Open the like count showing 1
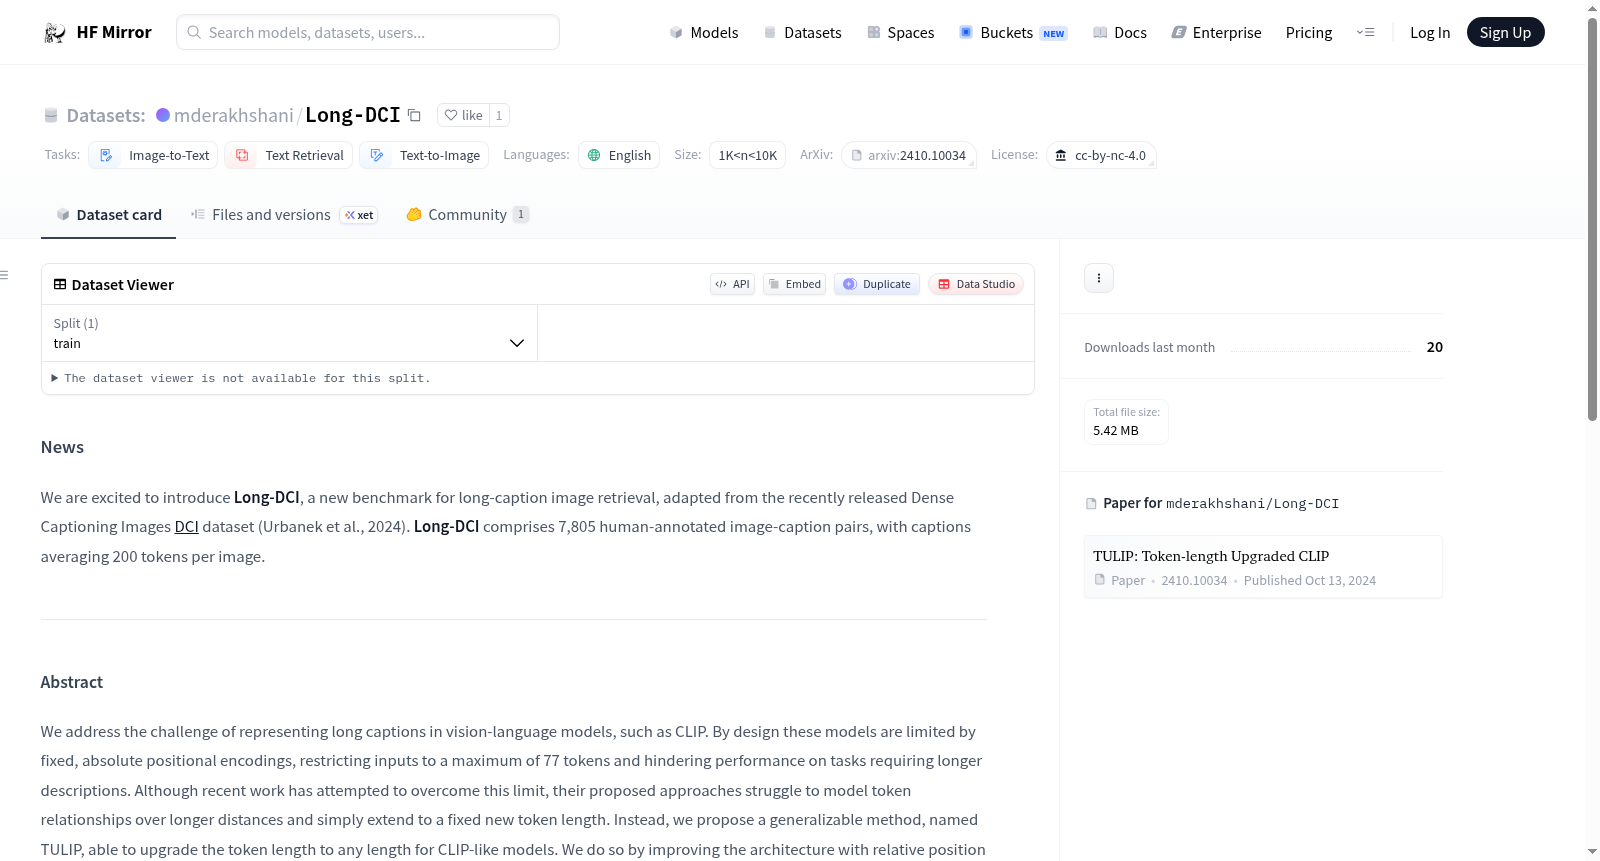Screen dimensions: 1600x861 click(x=499, y=115)
